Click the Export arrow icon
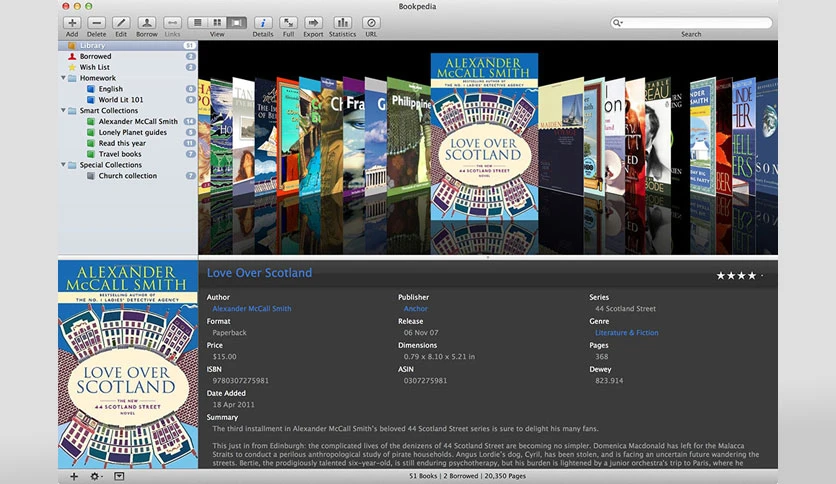836x484 pixels. click(x=314, y=23)
